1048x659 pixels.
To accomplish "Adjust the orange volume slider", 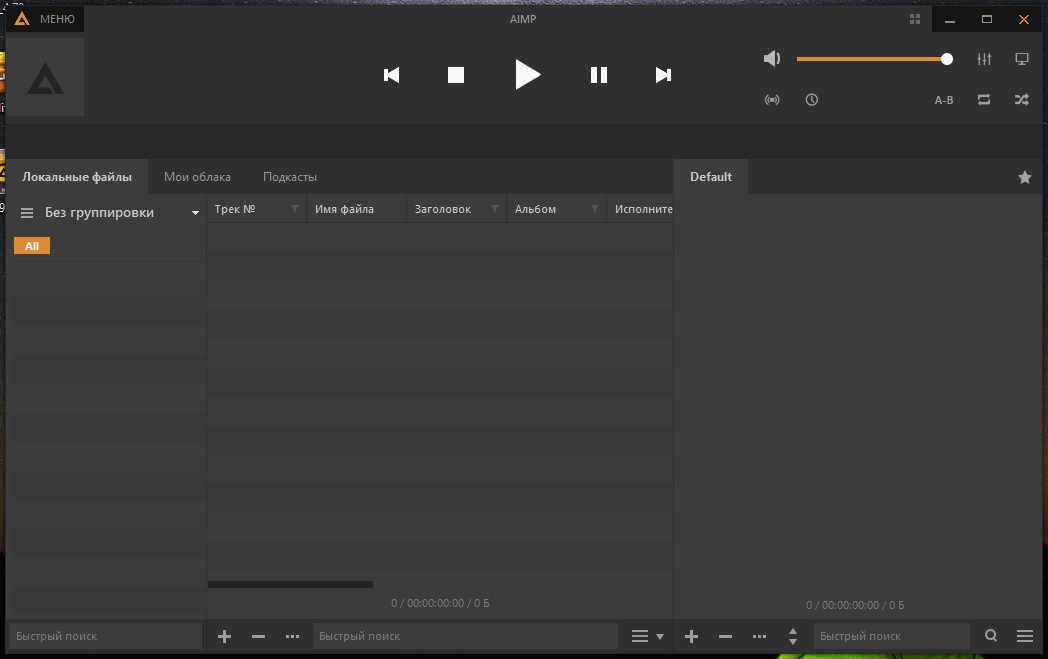I will coord(874,59).
